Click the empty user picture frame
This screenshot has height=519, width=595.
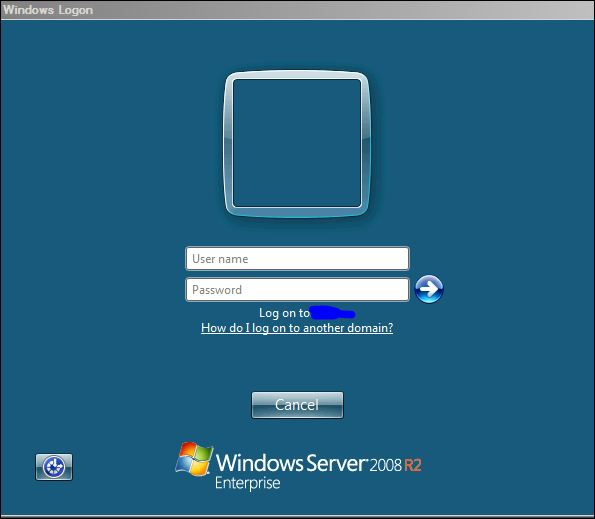(297, 144)
